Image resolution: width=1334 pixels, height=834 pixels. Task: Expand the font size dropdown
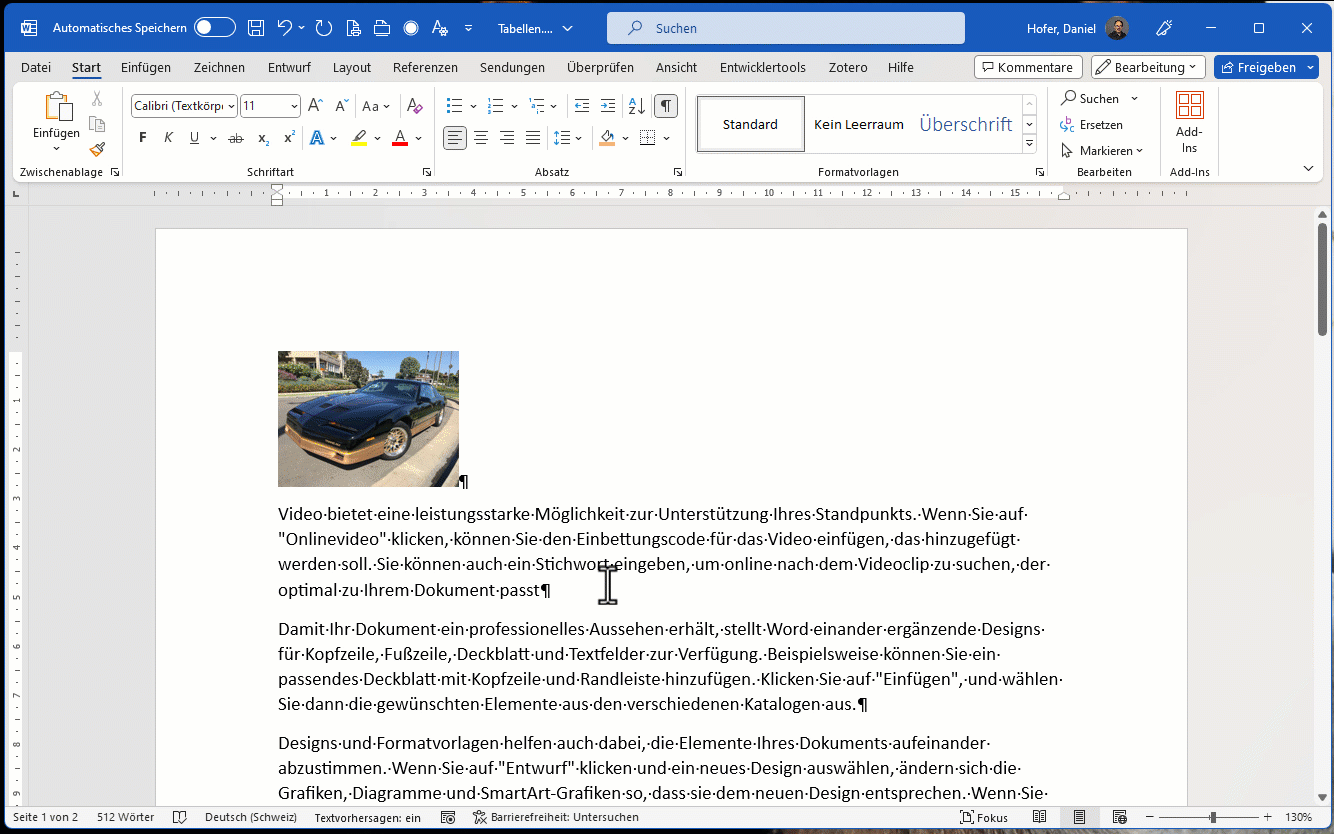click(294, 106)
